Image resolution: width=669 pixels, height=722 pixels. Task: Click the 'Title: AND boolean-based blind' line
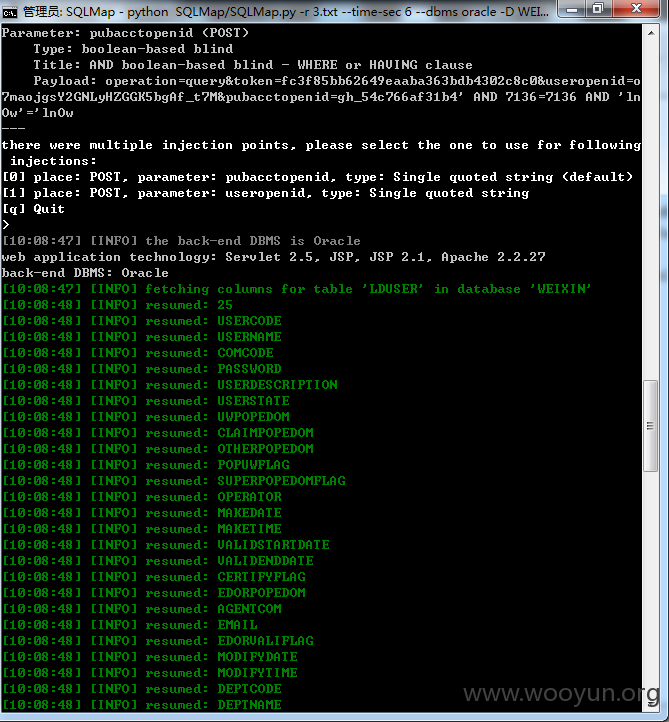click(253, 65)
